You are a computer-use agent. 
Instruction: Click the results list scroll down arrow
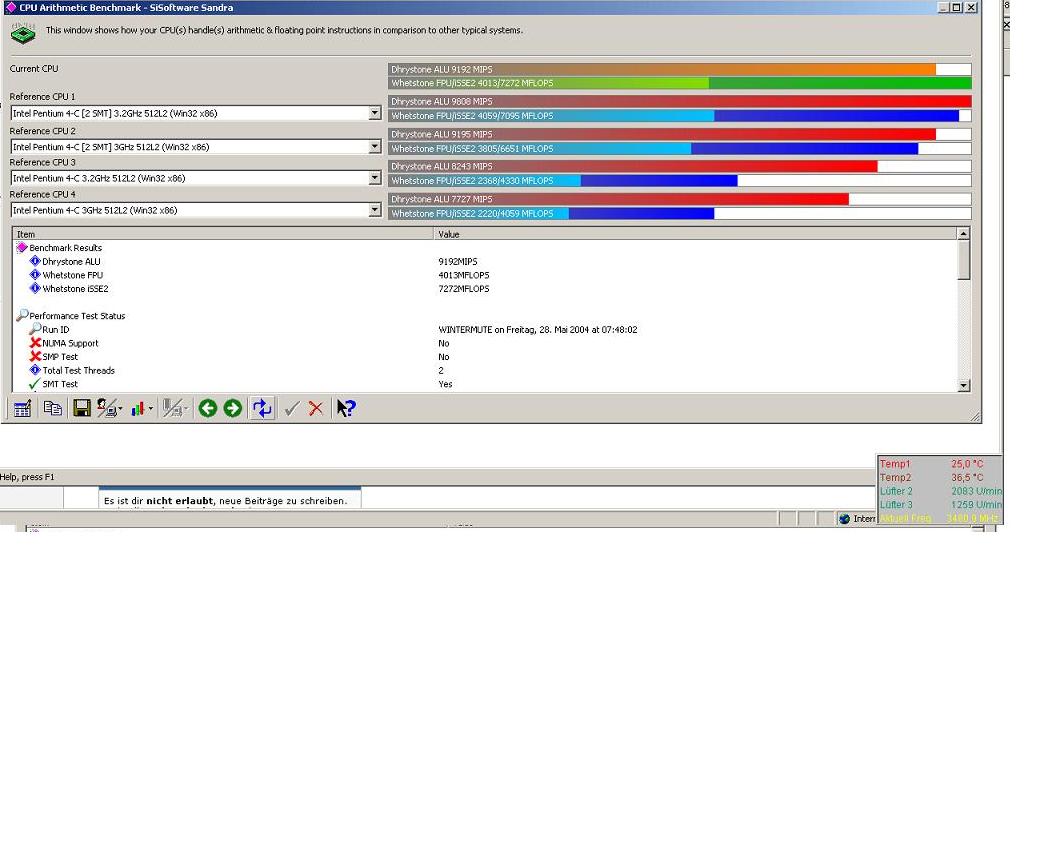(964, 385)
